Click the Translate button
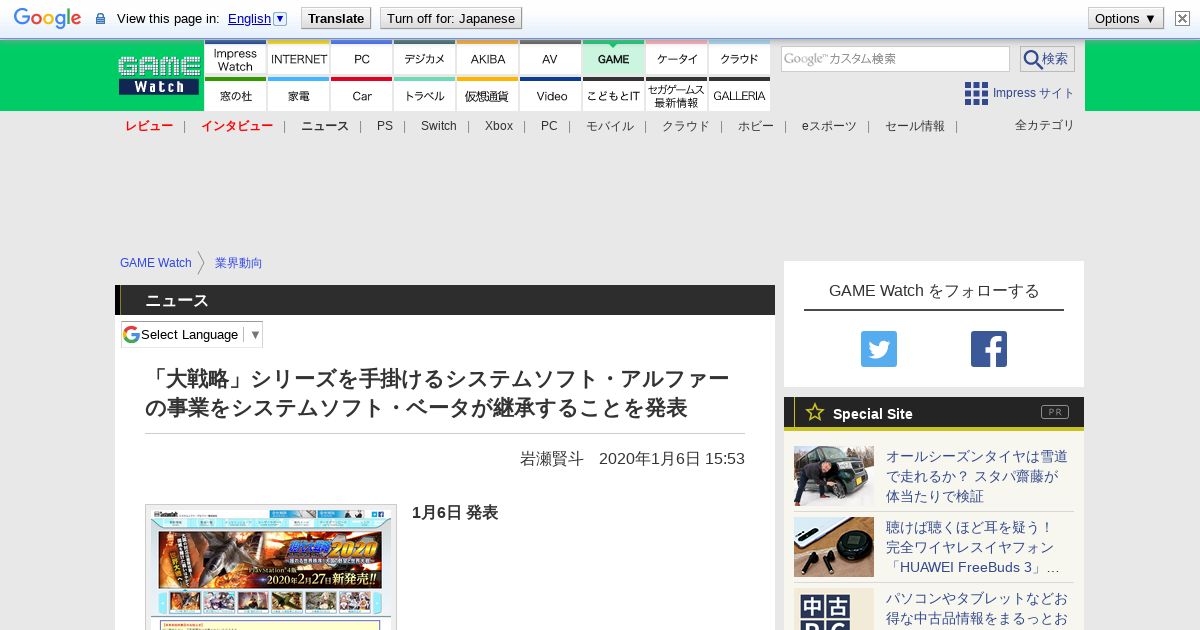Screen dimensions: 1200x630 [336, 18]
